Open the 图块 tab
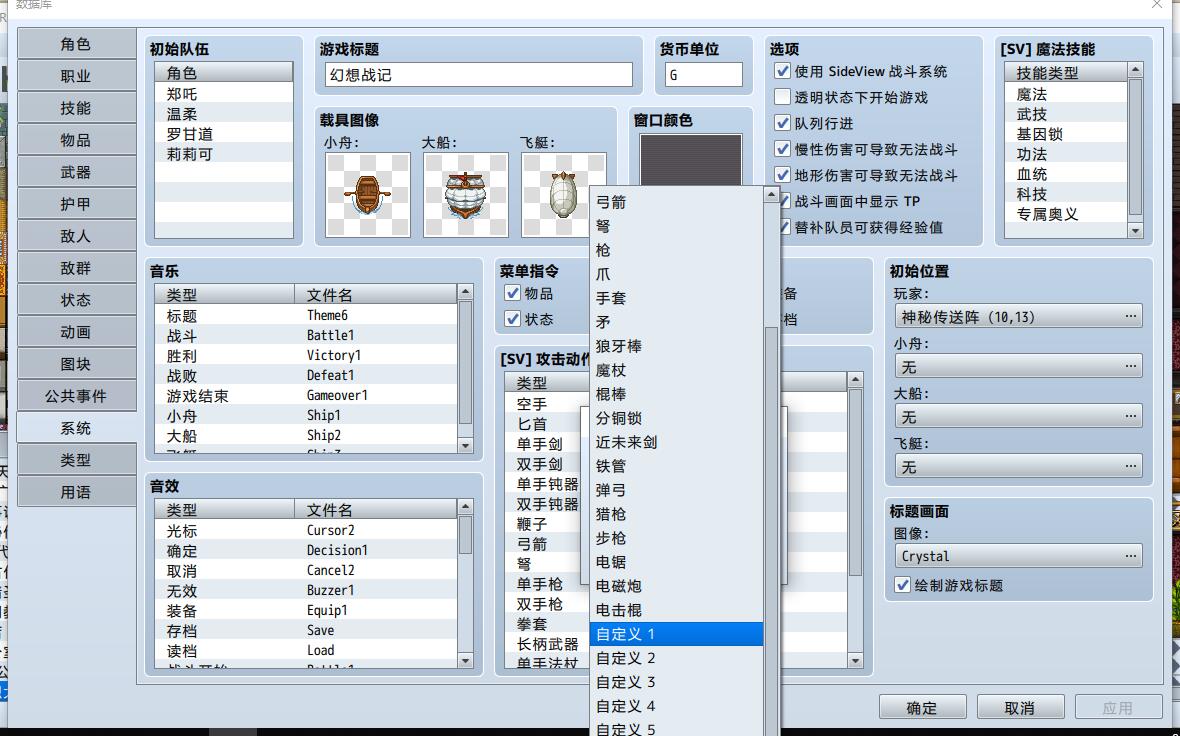This screenshot has height=736, width=1180. [76, 363]
